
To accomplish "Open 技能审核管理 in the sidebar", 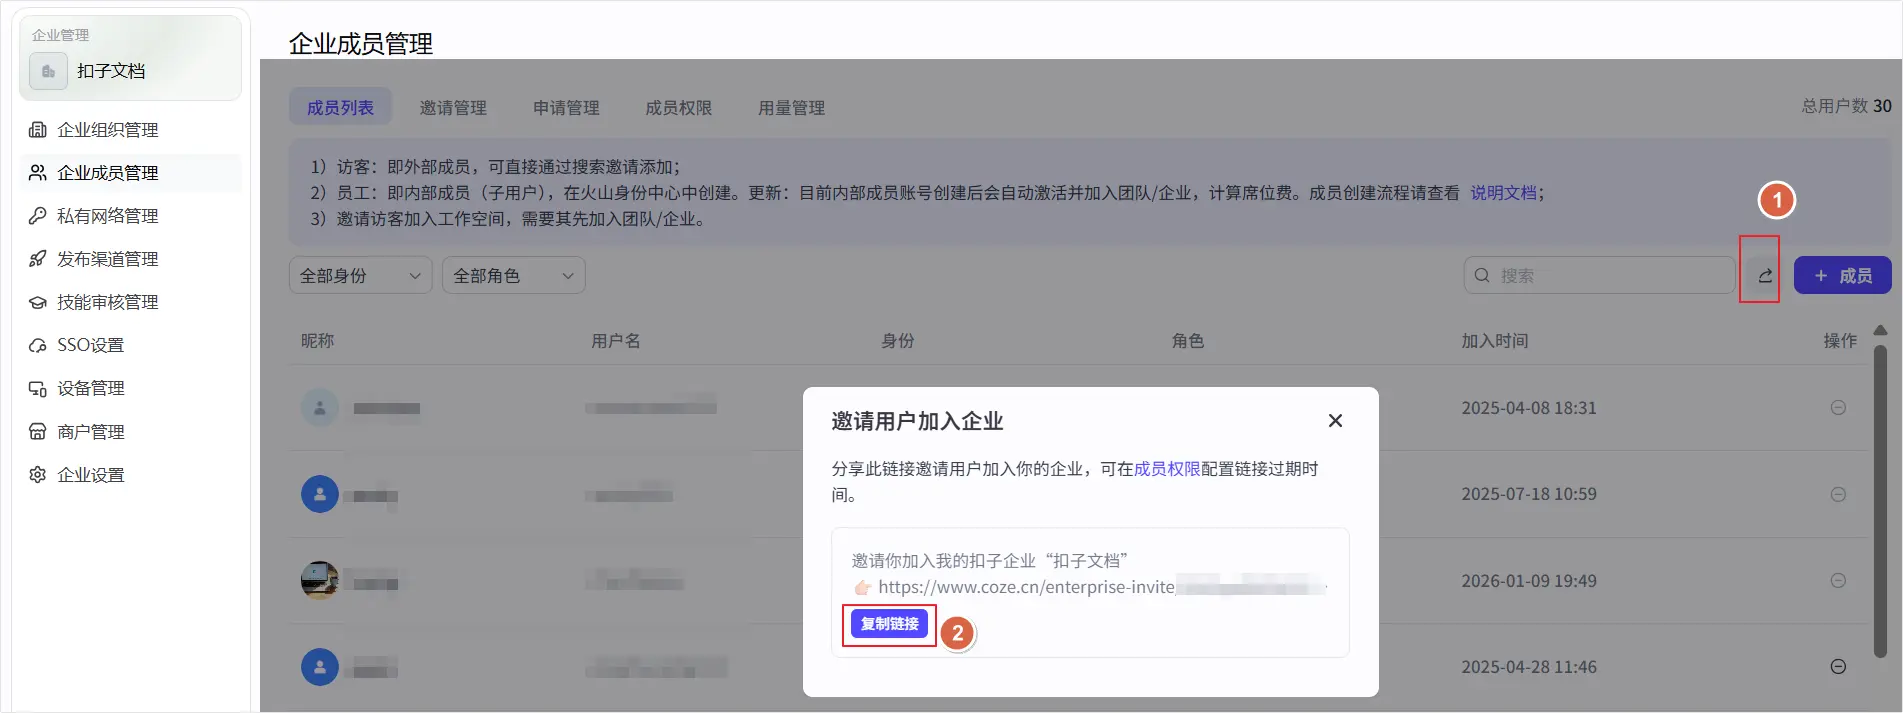I will tap(130, 302).
